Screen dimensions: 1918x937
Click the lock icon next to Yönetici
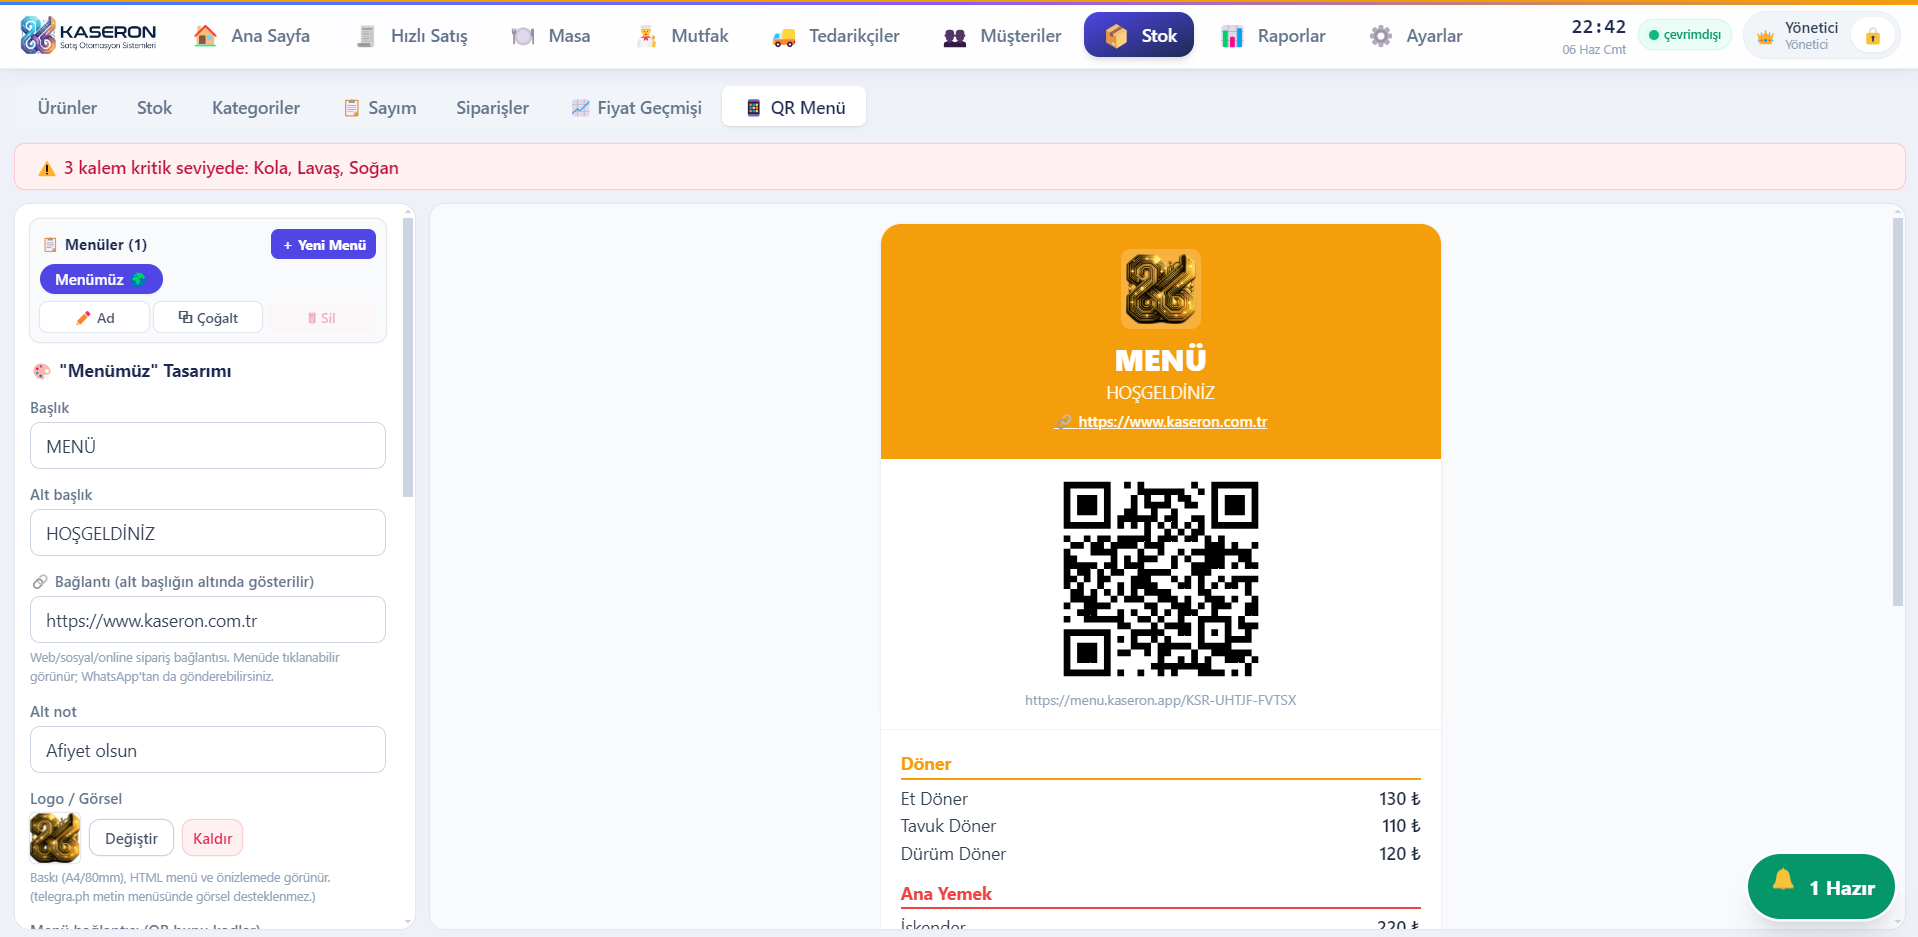click(x=1872, y=36)
